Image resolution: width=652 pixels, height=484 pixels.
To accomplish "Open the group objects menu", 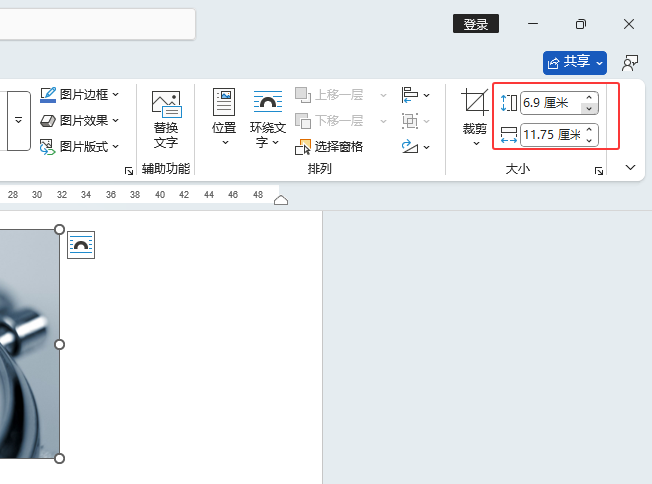I will click(415, 121).
